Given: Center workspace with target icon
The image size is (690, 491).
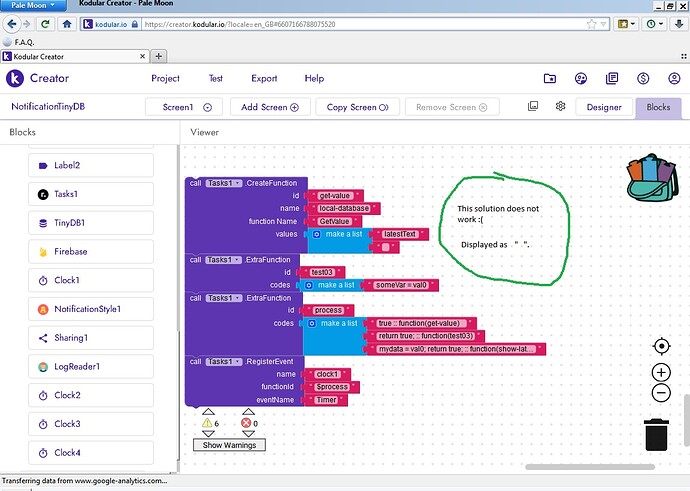Looking at the screenshot, I should [x=661, y=346].
